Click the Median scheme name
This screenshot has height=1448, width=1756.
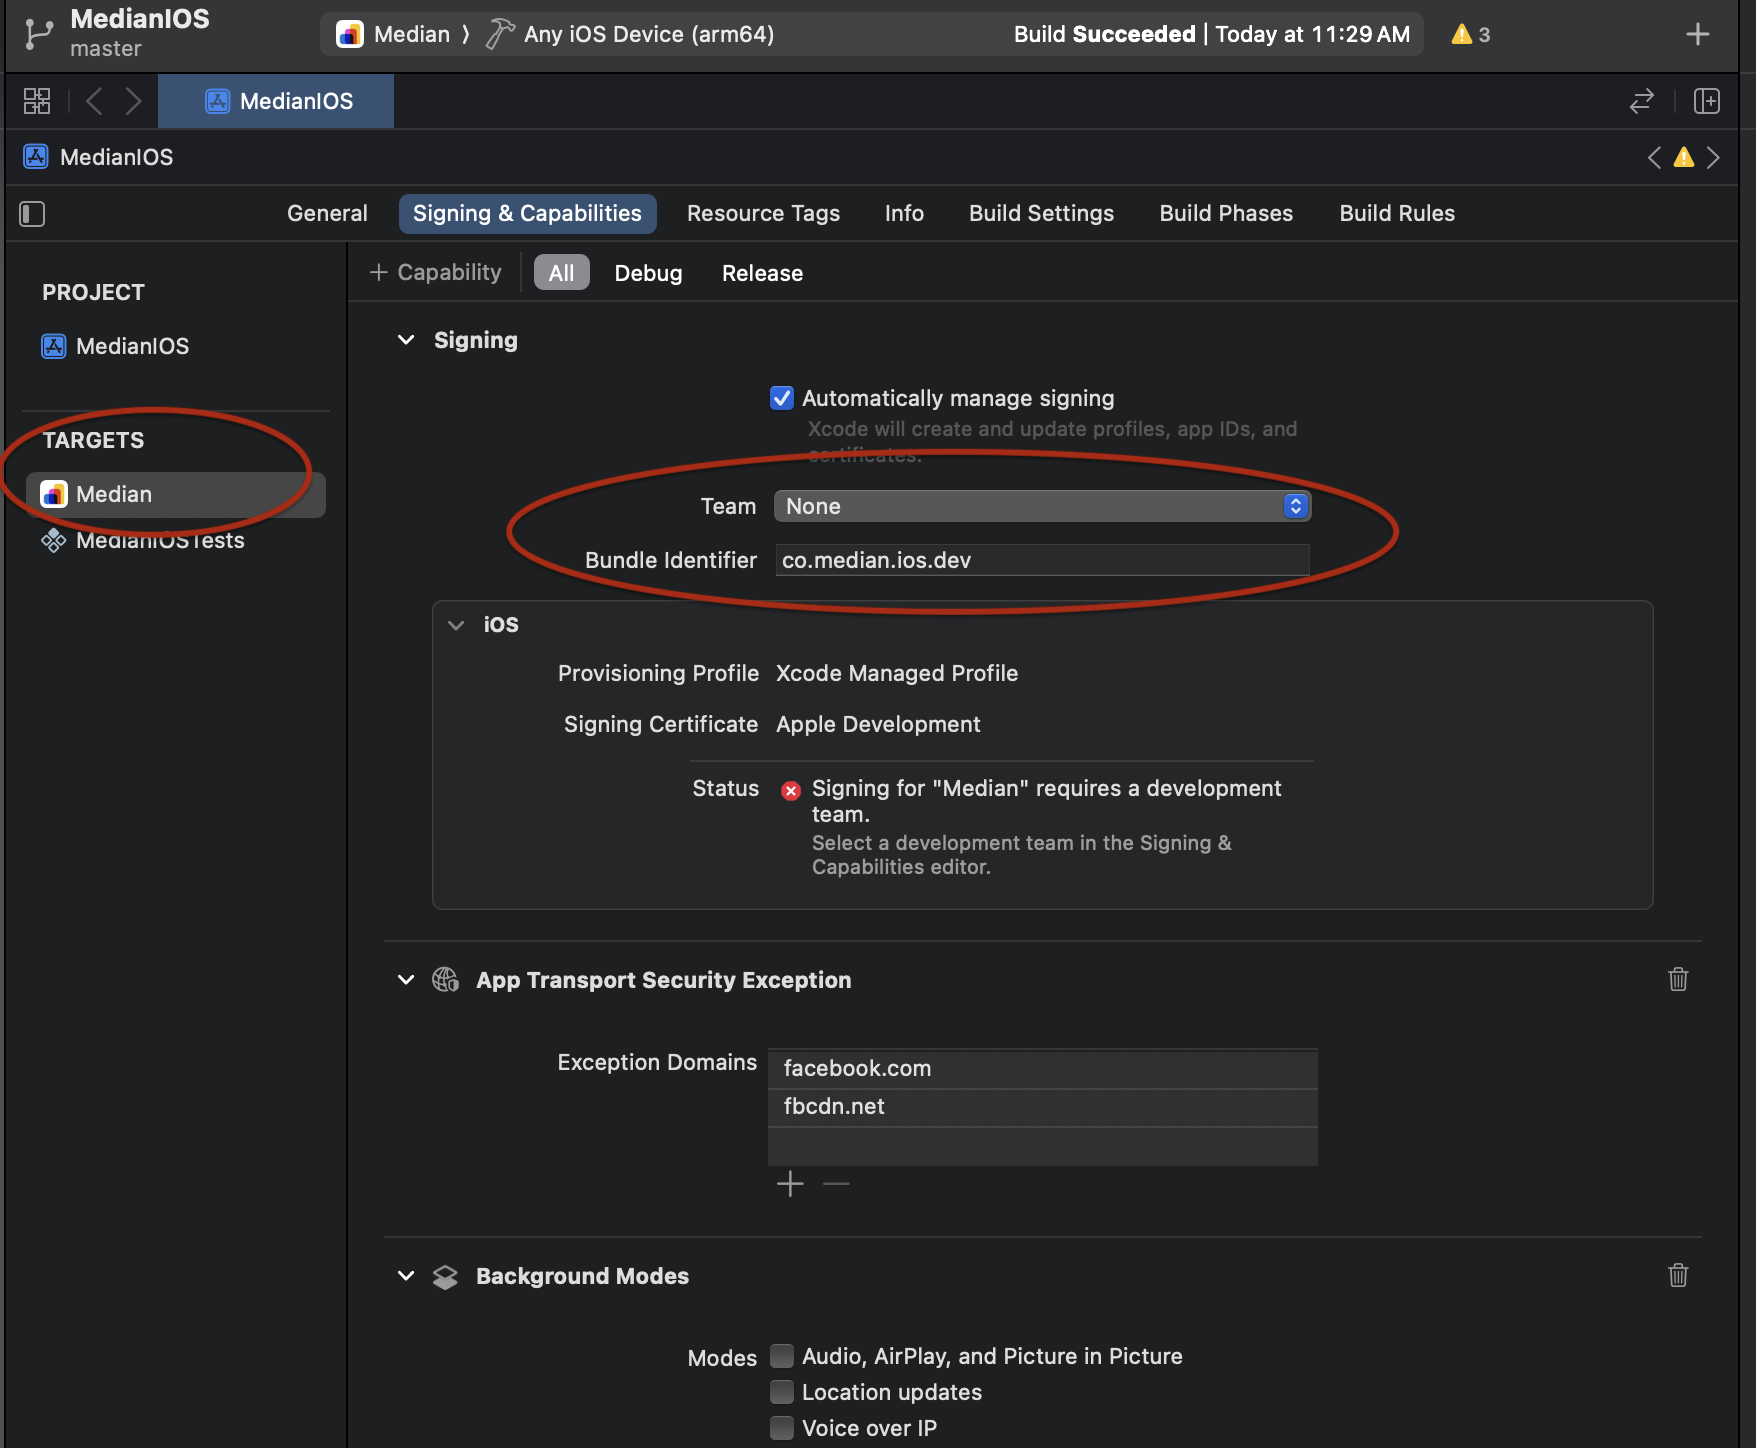pos(412,34)
